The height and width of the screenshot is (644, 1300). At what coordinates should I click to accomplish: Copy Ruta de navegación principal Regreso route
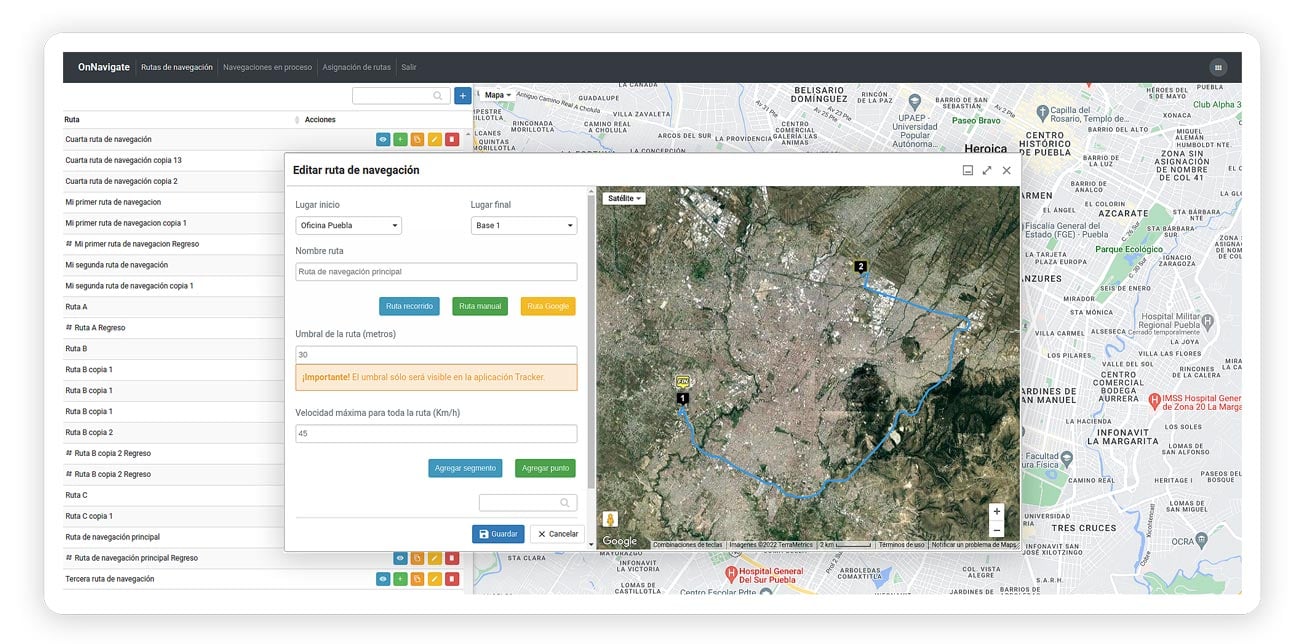pyautogui.click(x=417, y=558)
